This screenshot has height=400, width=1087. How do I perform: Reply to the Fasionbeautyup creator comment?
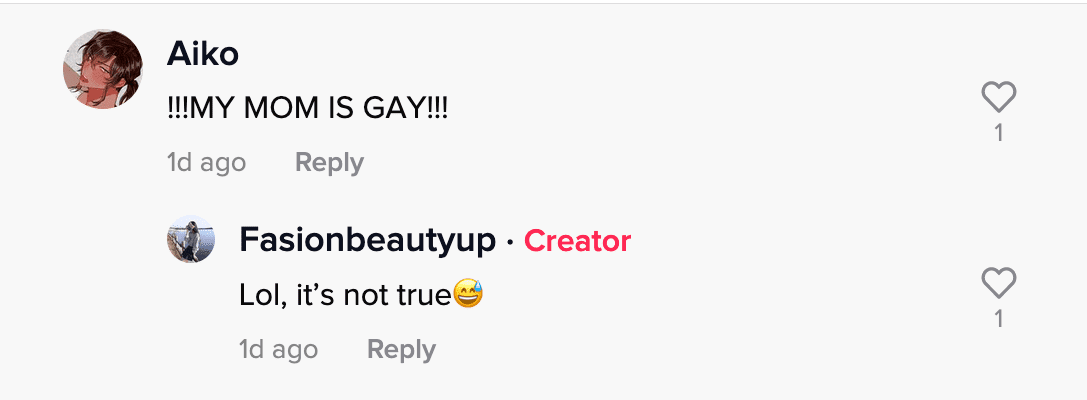[x=401, y=349]
